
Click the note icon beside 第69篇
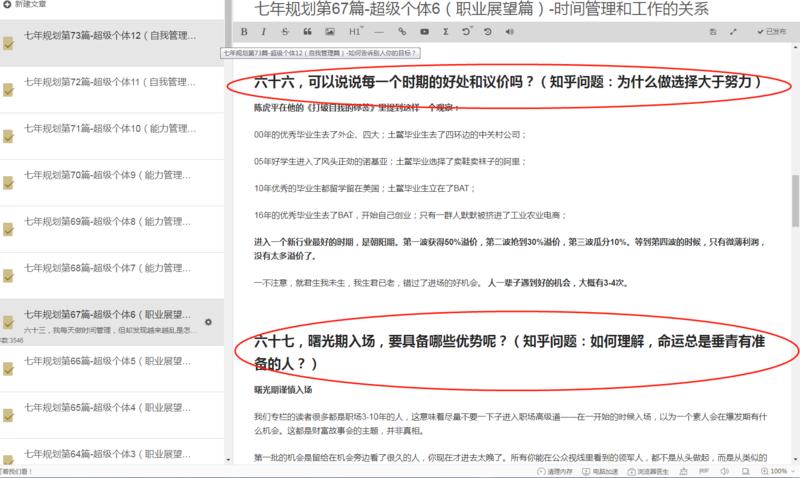coord(8,229)
